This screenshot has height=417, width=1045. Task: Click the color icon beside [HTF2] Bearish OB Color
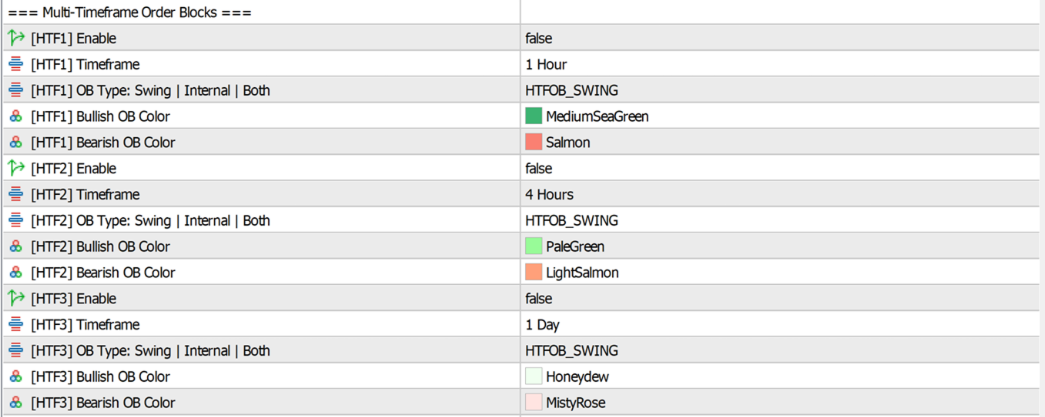pyautogui.click(x=16, y=272)
